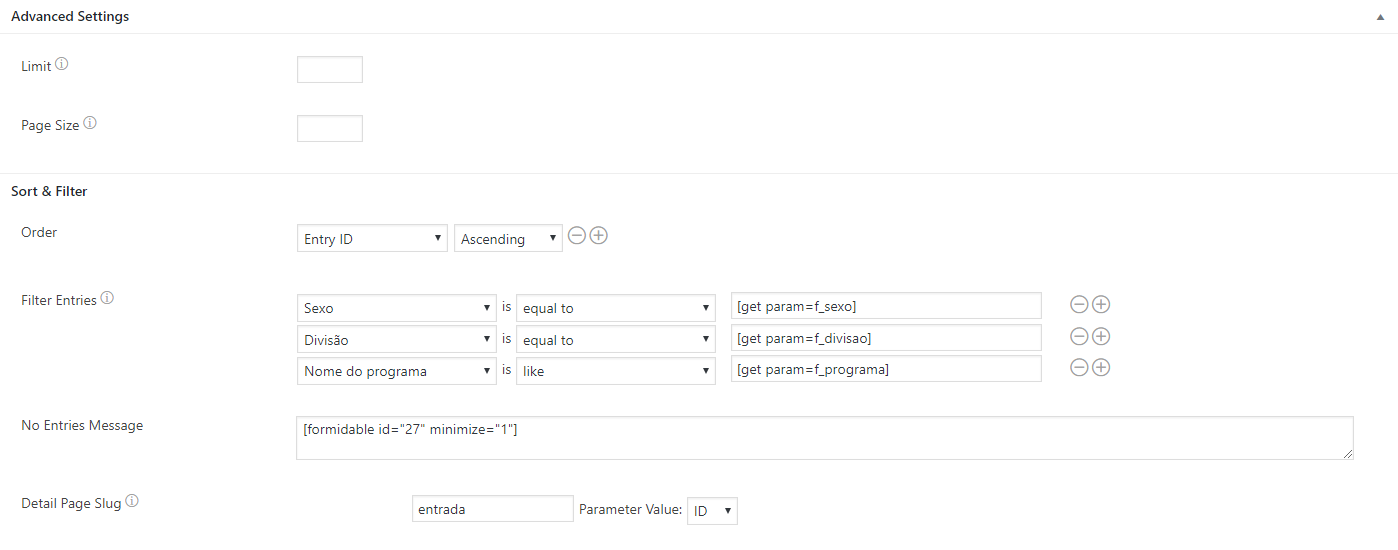Collapse the Advanced Settings panel
Image resolution: width=1398 pixels, height=550 pixels.
tap(1381, 17)
